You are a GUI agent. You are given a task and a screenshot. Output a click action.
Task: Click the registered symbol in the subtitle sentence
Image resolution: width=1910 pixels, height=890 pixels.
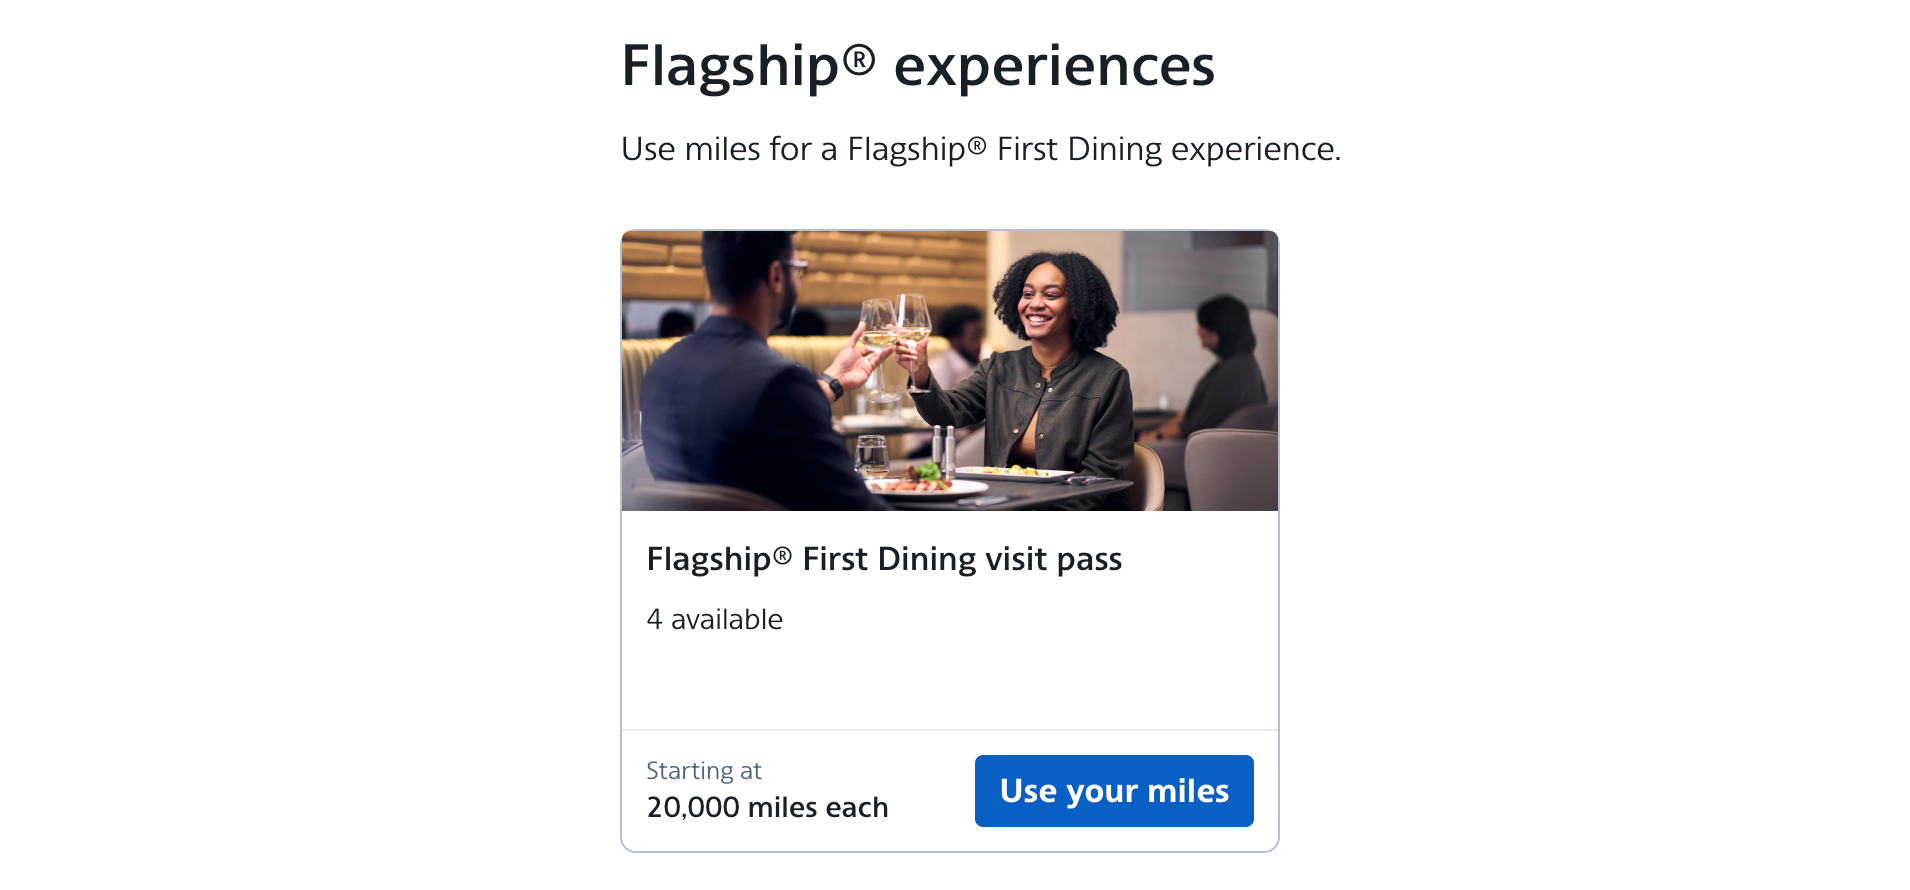click(976, 146)
